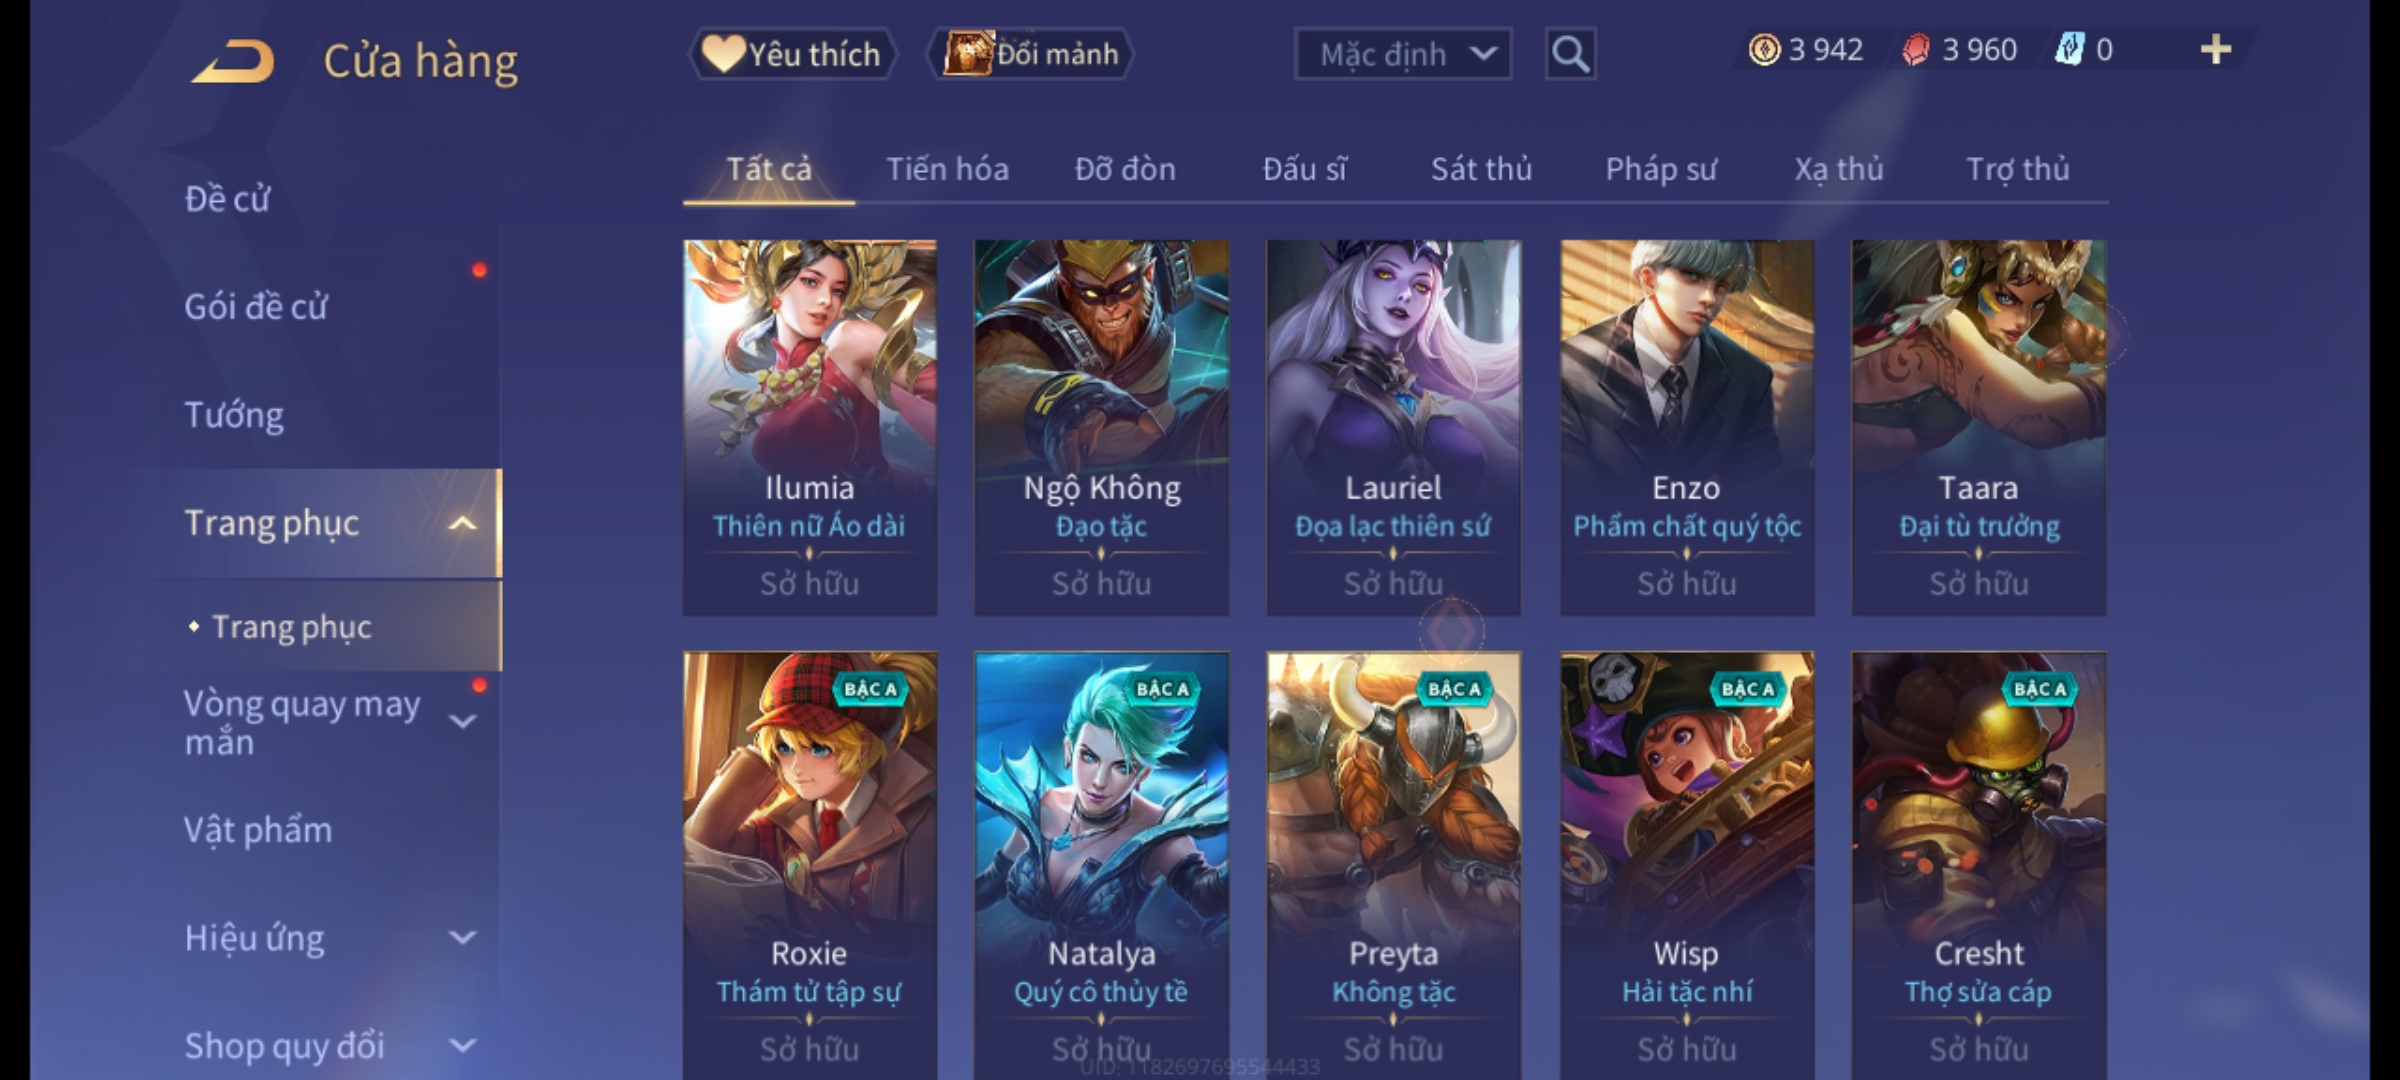Select the Sát thủ filter tab
Image resolution: width=2400 pixels, height=1080 pixels.
(1481, 169)
